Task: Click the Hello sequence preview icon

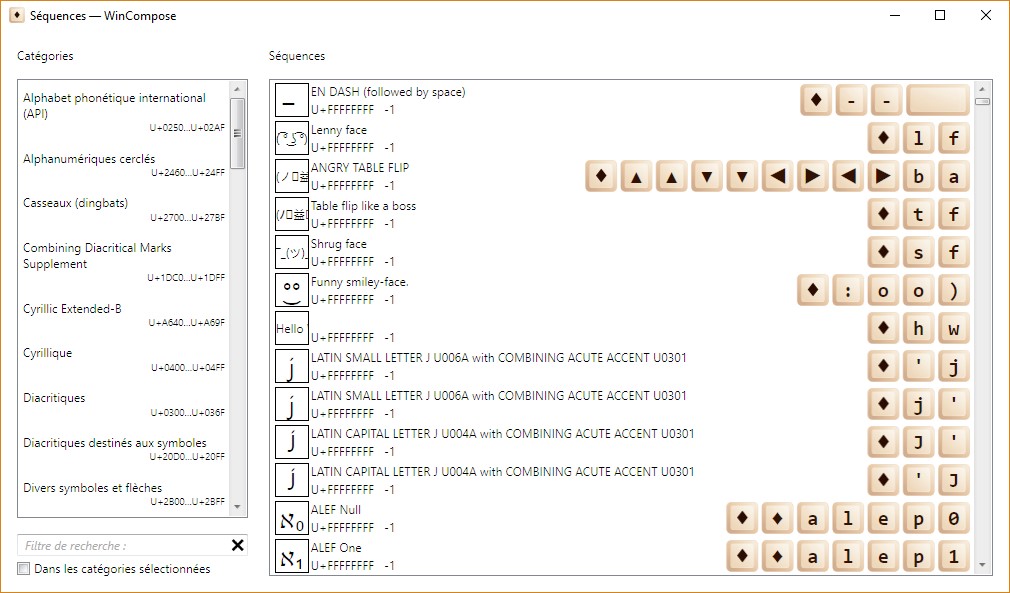Action: (x=291, y=328)
